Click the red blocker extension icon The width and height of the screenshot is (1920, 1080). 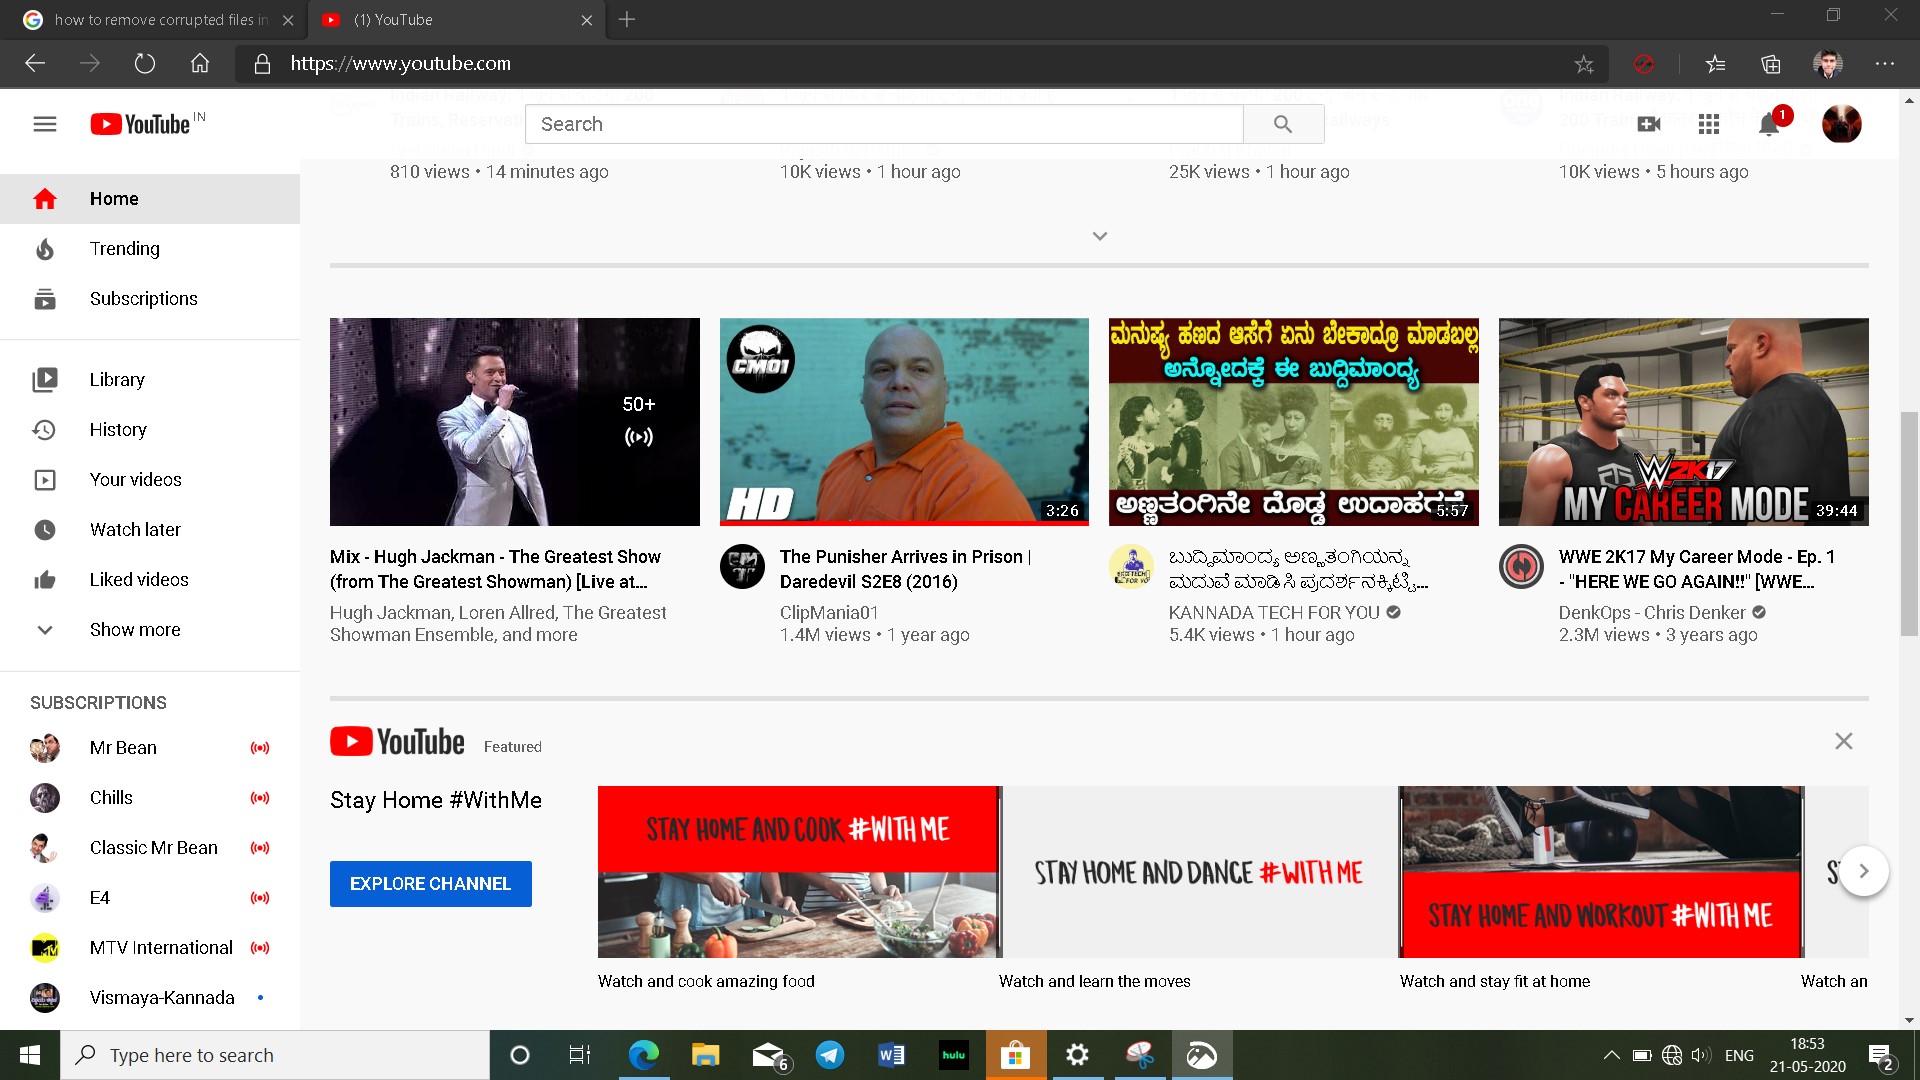[x=1644, y=64]
